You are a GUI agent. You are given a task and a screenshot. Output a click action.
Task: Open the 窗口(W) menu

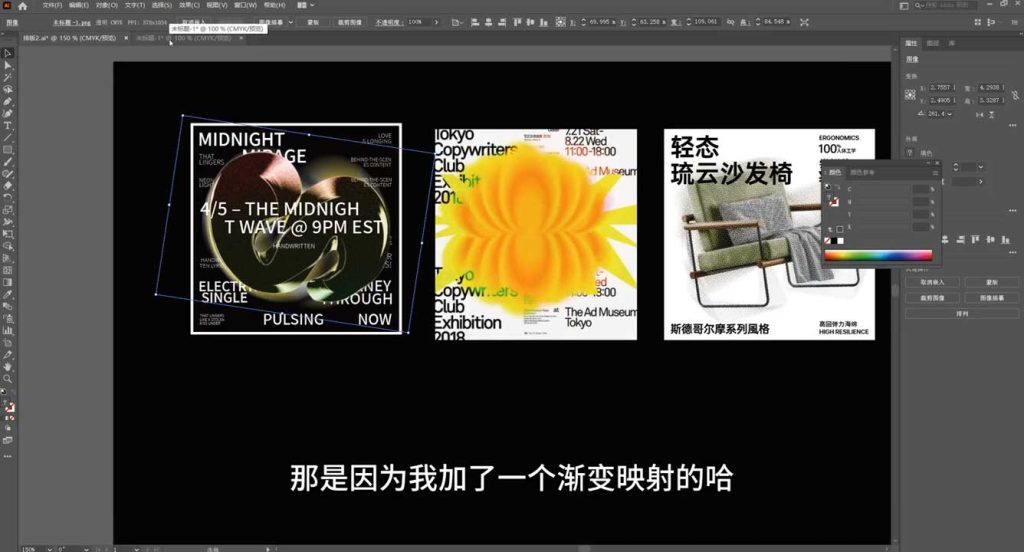[x=245, y=5]
